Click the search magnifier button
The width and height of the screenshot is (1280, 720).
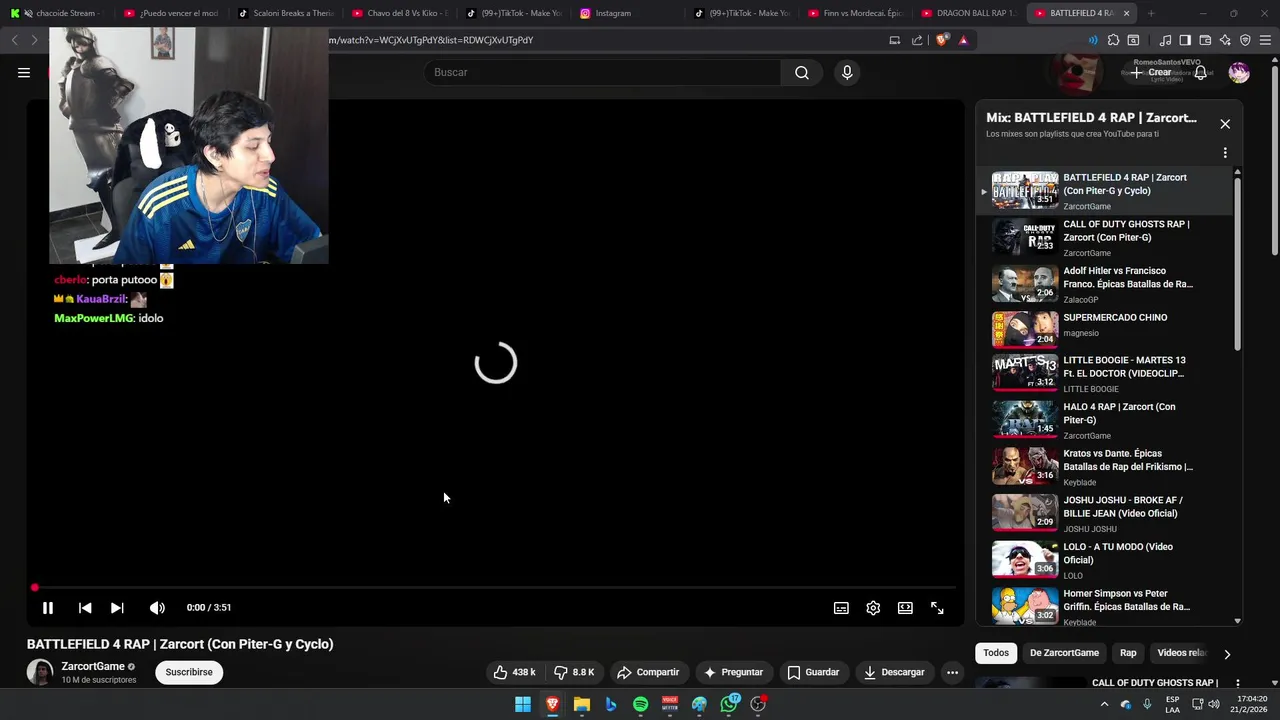coord(802,72)
